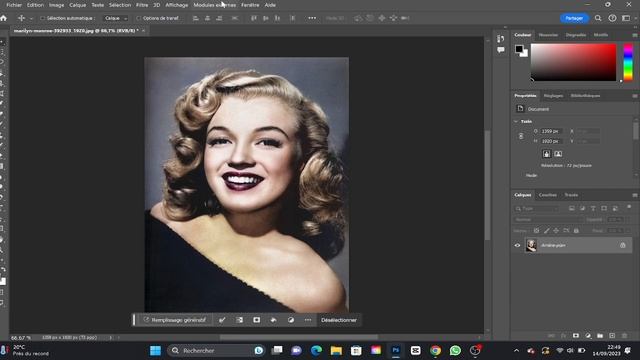640x360 pixels.
Task: Set landscape canvas orientation button
Action: coord(558,154)
